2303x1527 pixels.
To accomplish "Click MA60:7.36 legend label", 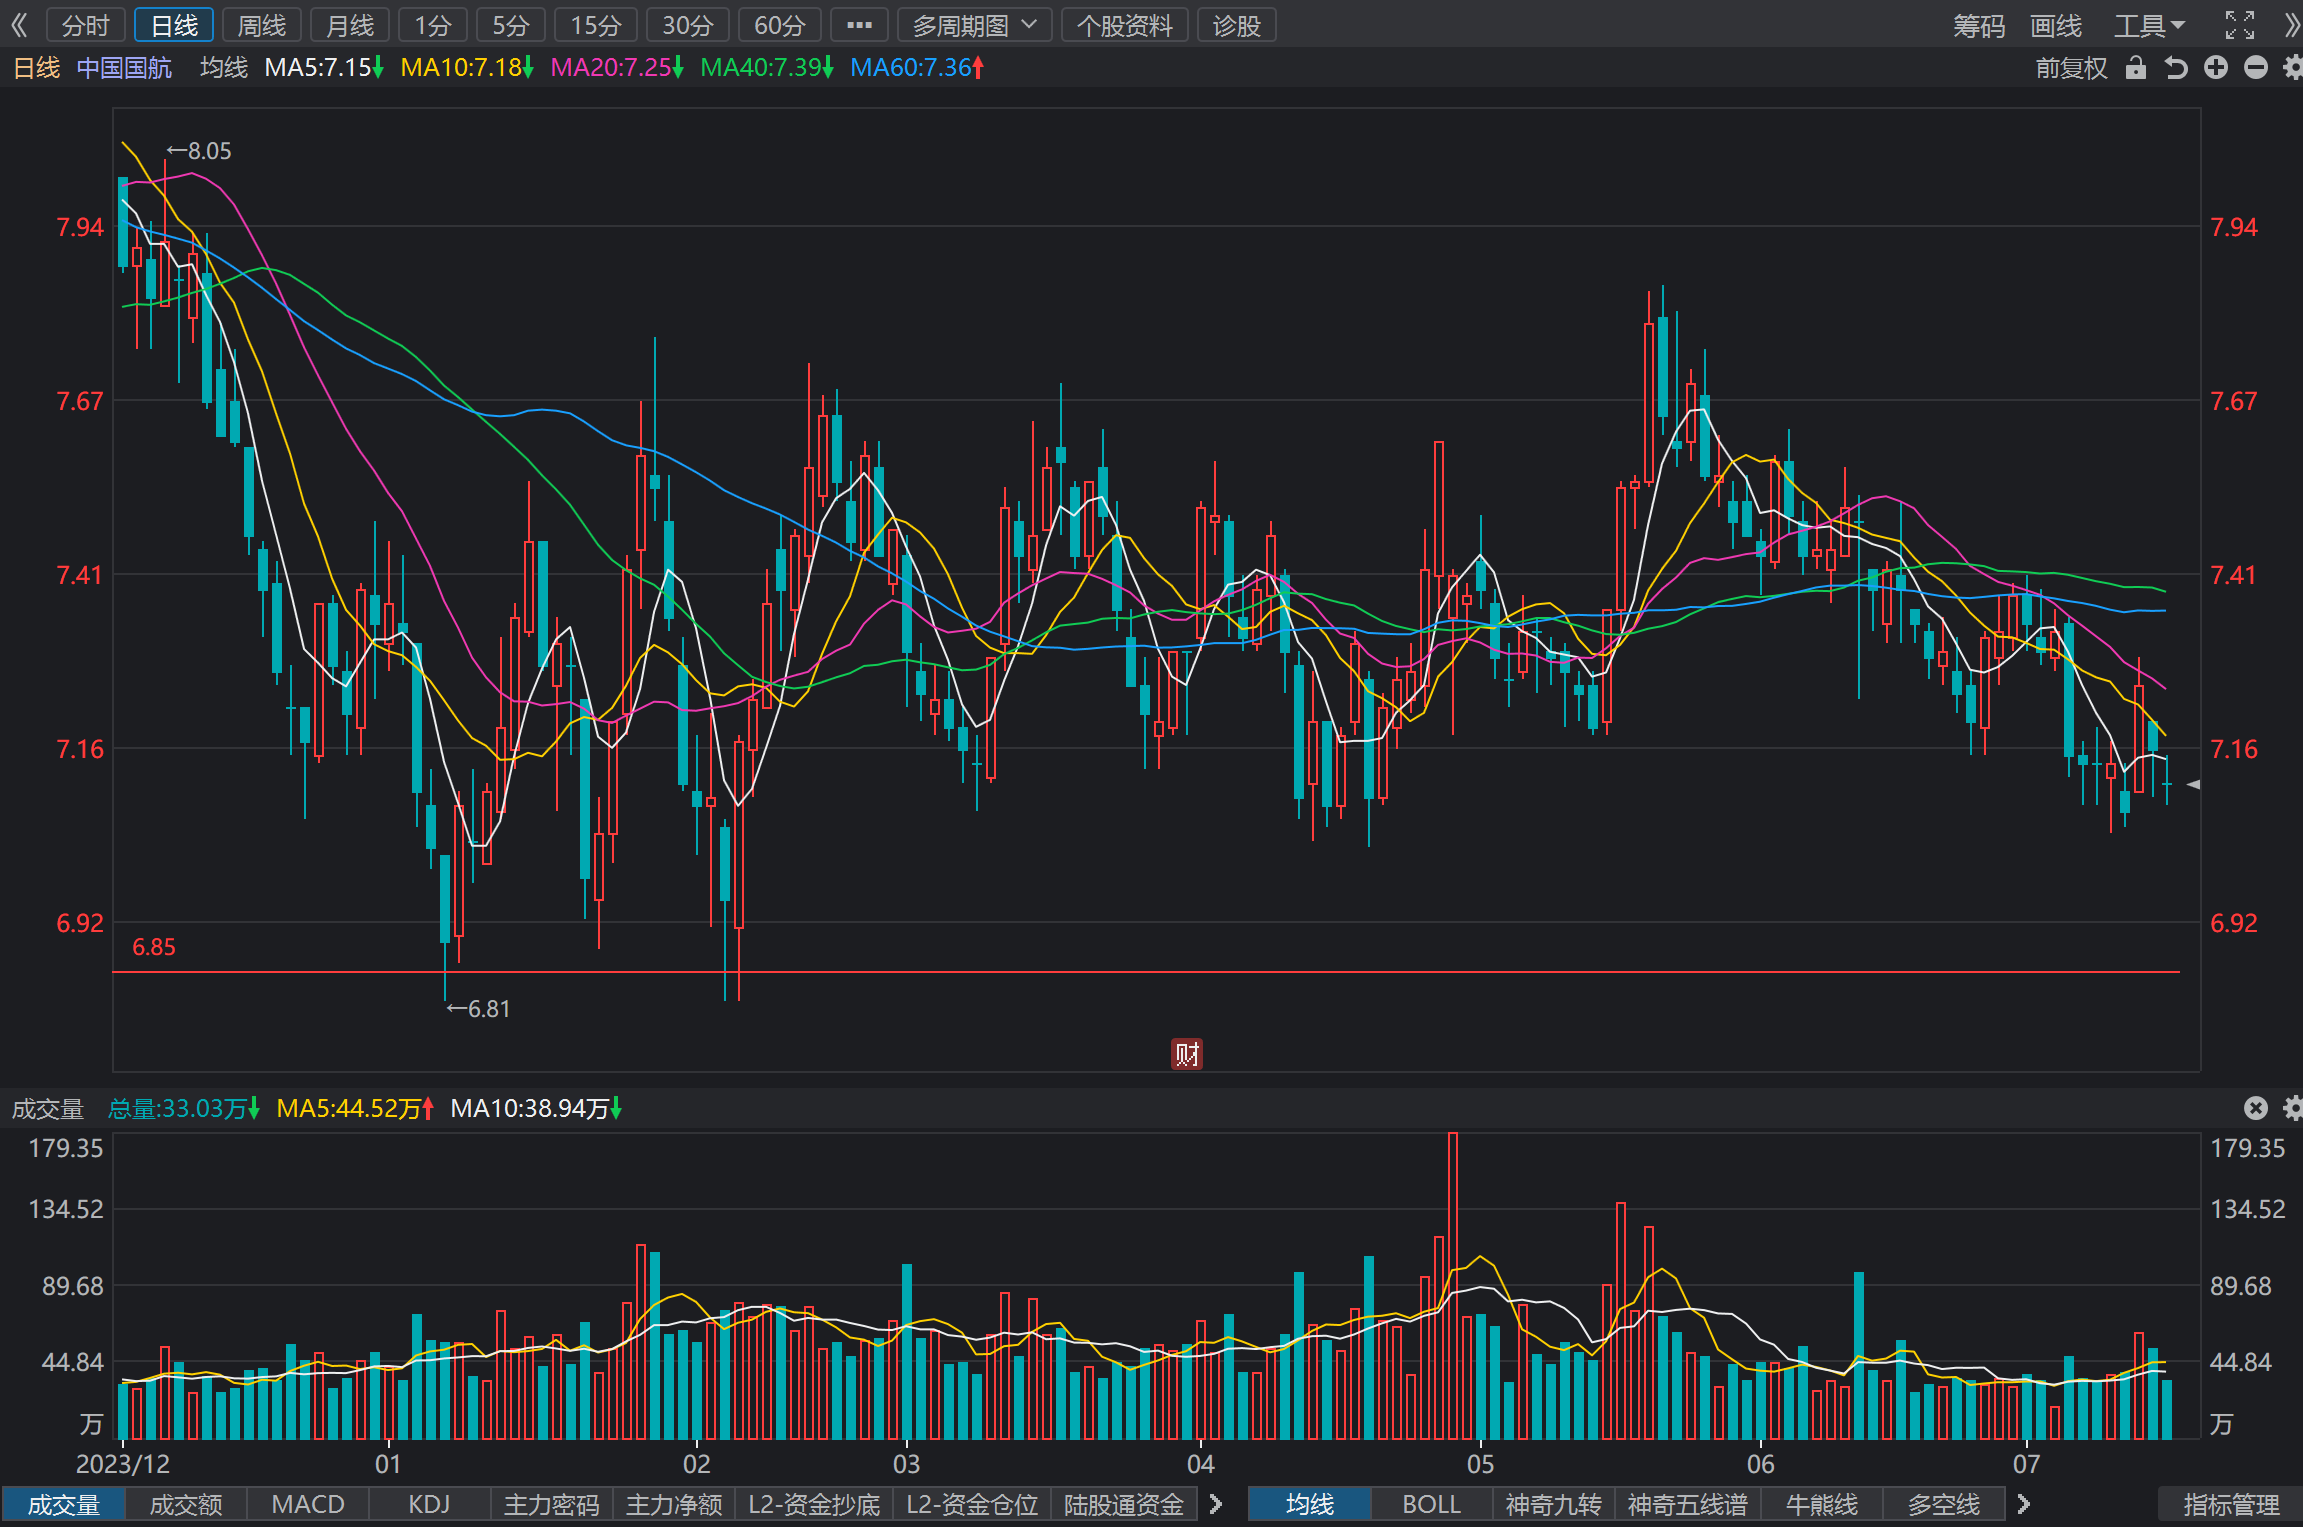I will click(x=917, y=67).
